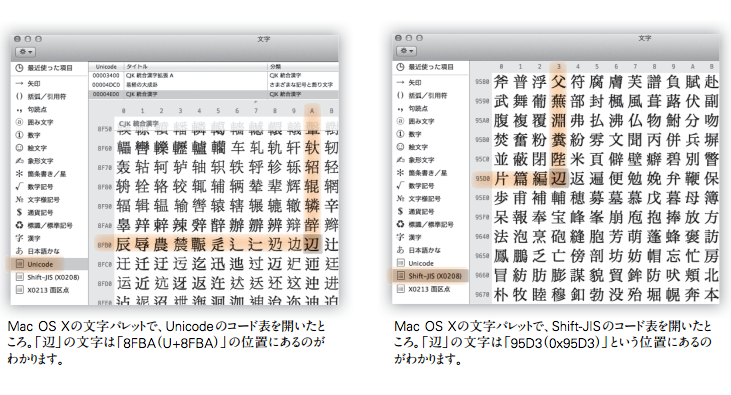
Task: Click the 編 character in the Shift-JIS table
Action: click(539, 178)
